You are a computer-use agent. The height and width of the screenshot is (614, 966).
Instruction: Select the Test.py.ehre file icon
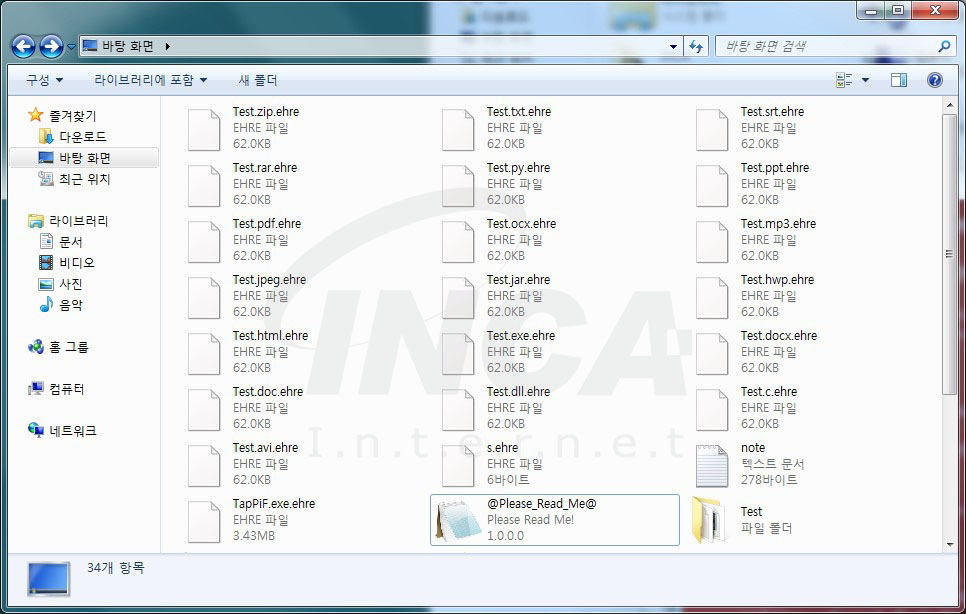458,186
